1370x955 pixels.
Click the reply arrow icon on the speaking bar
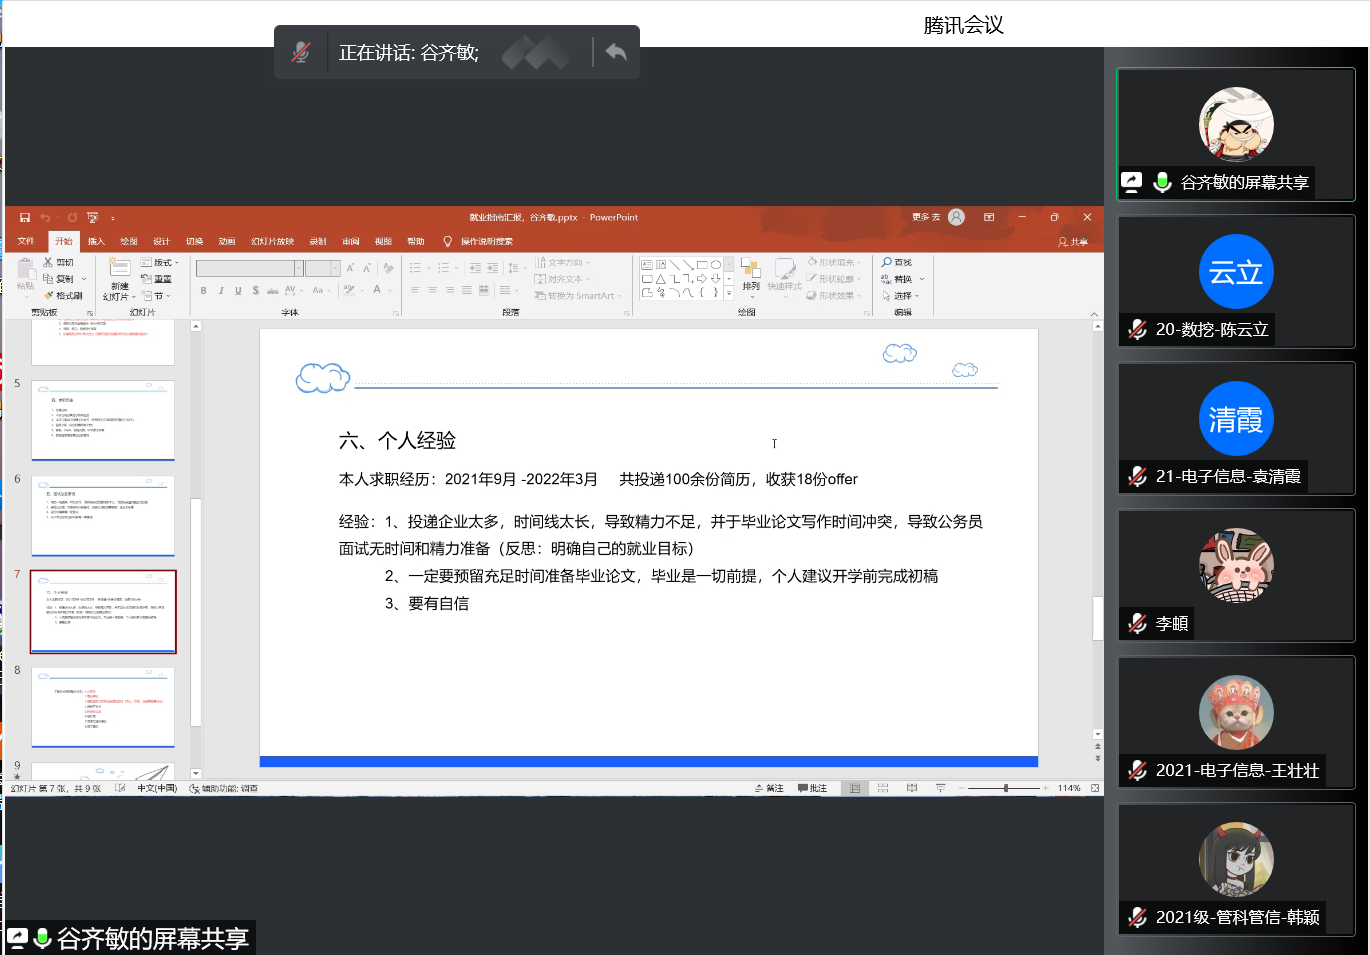pos(616,52)
